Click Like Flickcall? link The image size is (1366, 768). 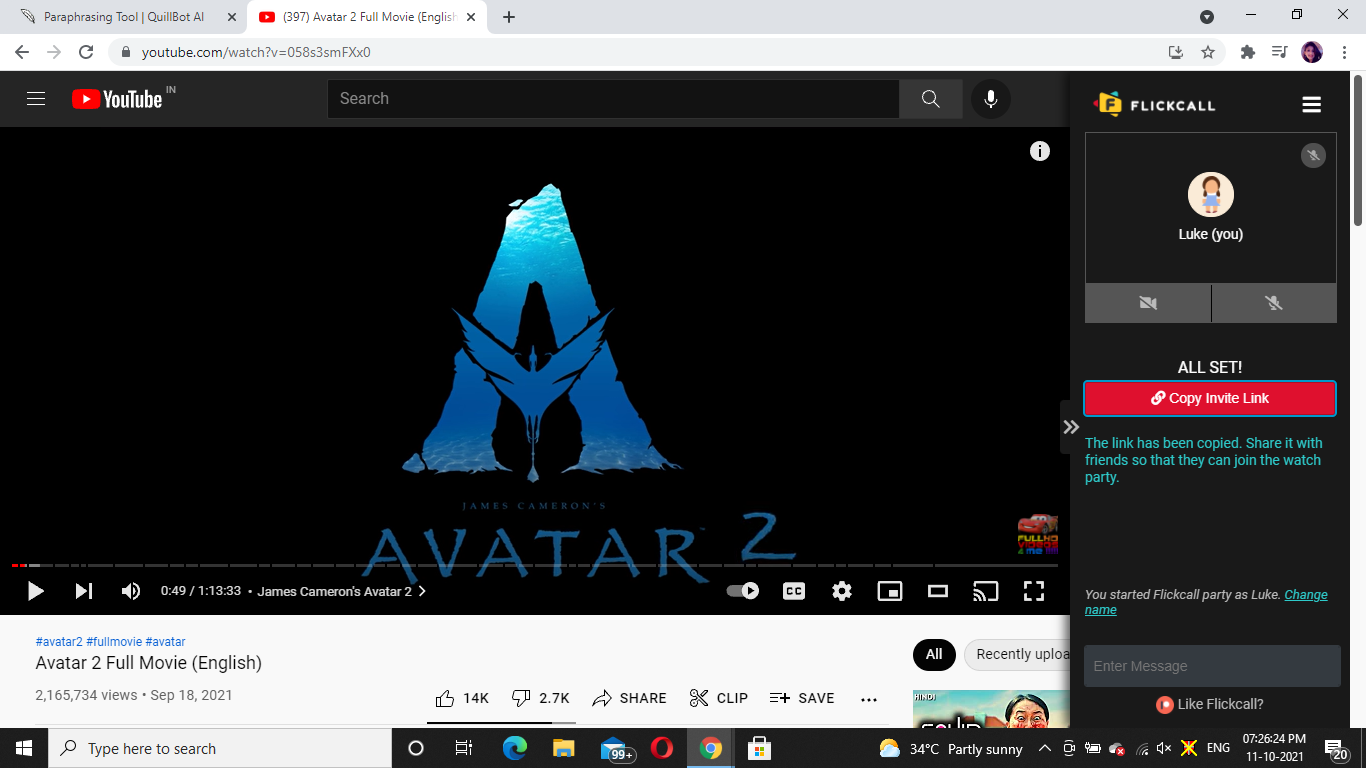1210,704
